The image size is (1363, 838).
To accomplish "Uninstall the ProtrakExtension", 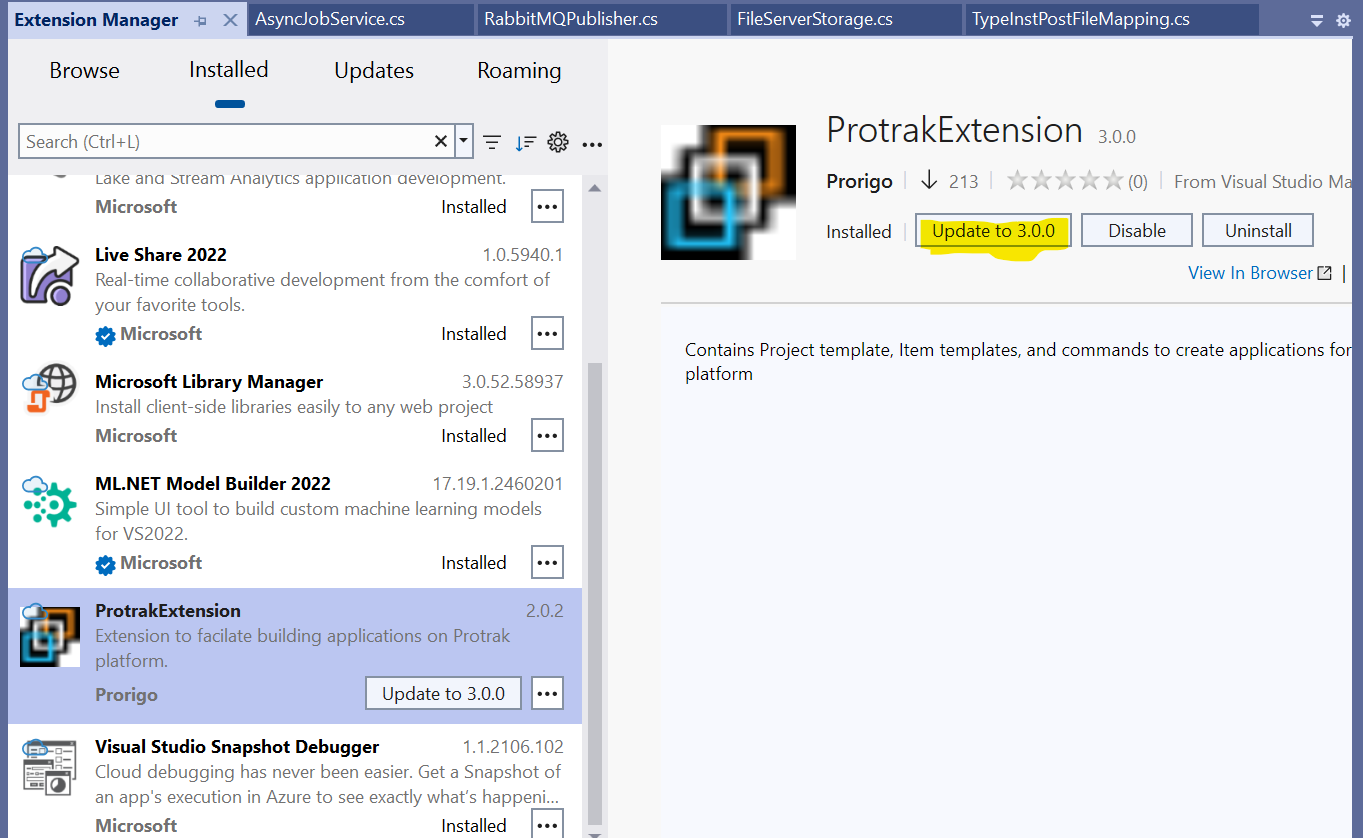I will (x=1258, y=230).
